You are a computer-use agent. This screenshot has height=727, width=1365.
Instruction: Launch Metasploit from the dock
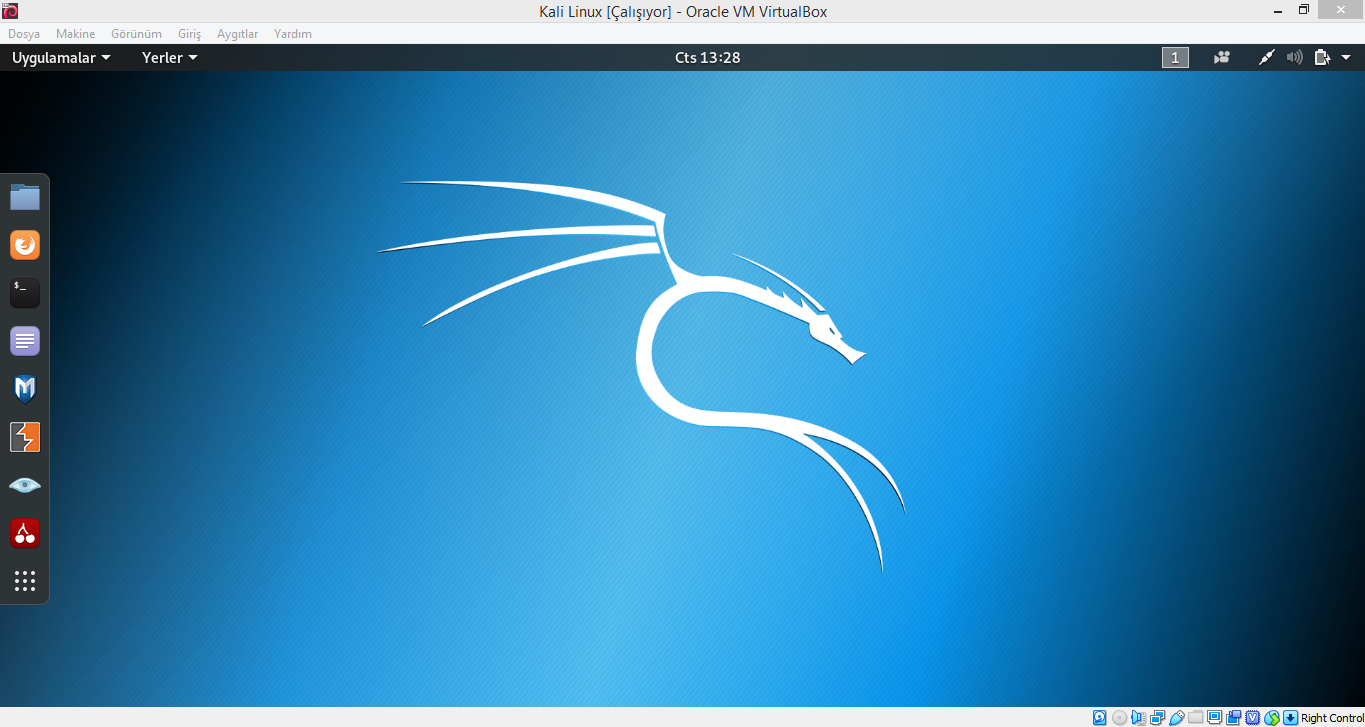pos(25,389)
